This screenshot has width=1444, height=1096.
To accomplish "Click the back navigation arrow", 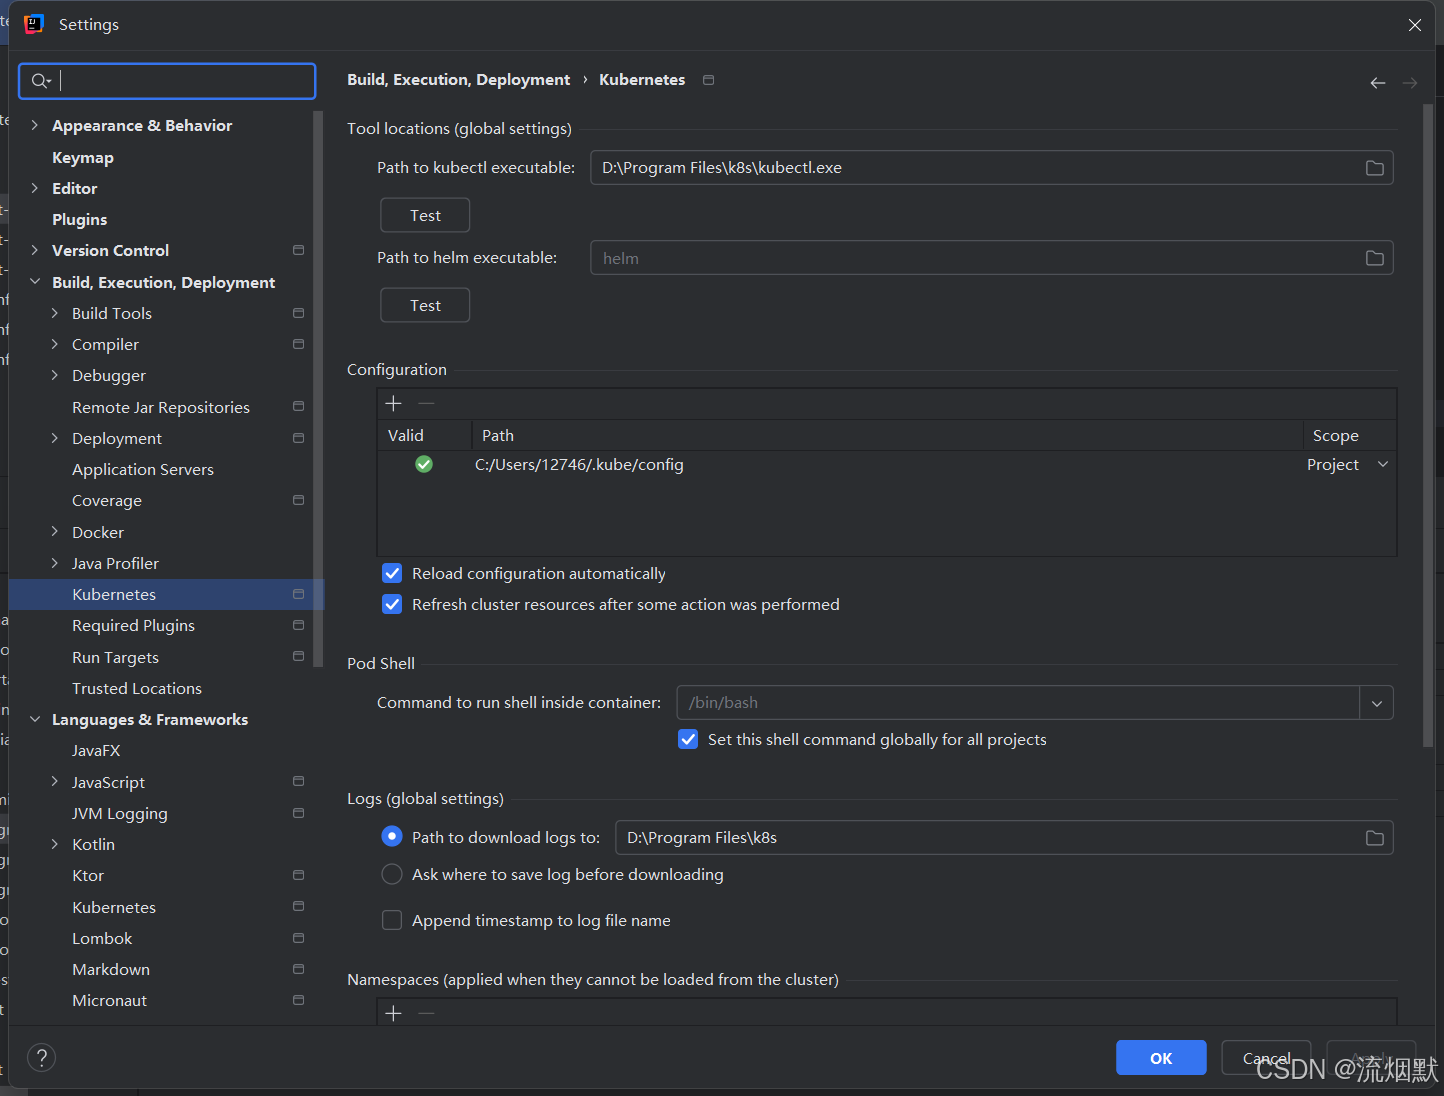I will 1377,83.
